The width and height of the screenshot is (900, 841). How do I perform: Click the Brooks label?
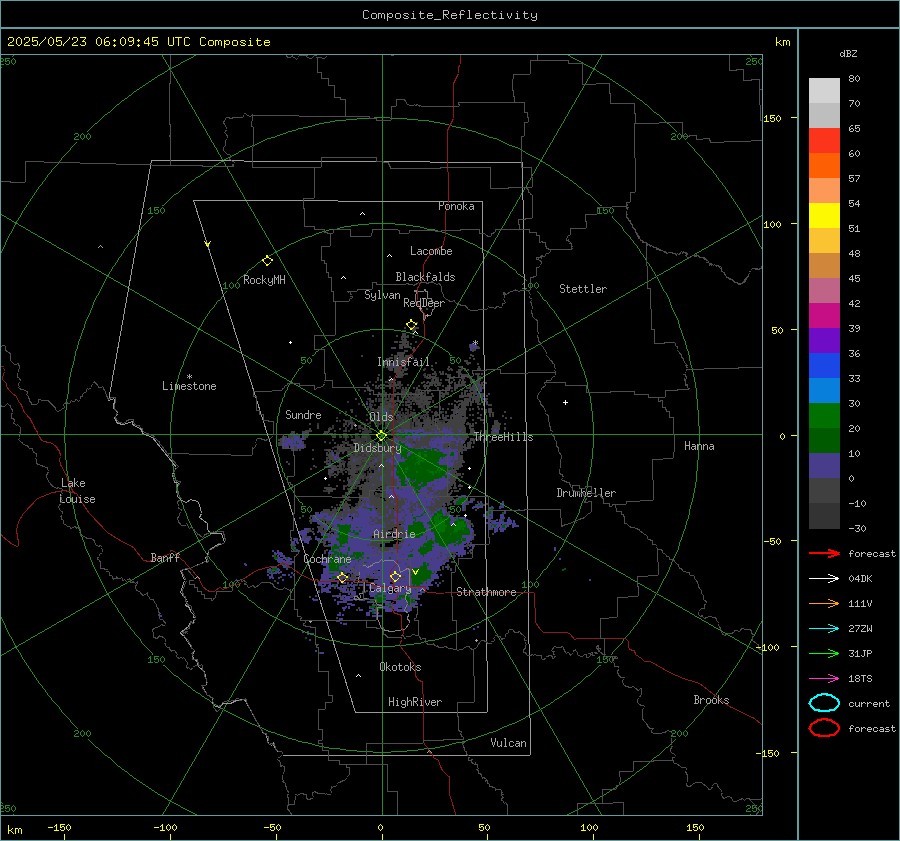pyautogui.click(x=711, y=700)
